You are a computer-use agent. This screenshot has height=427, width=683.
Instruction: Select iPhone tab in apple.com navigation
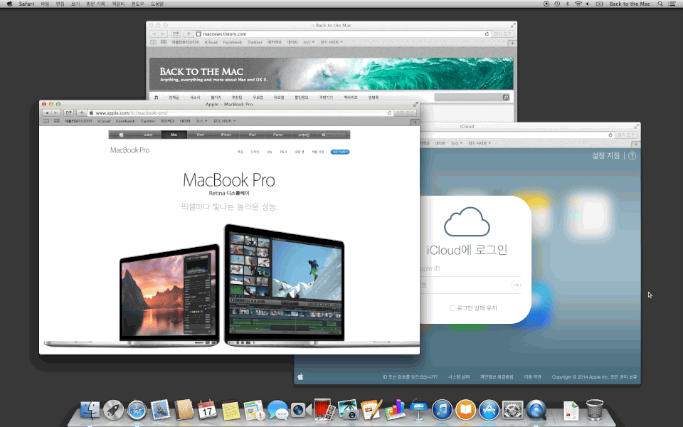[226, 135]
